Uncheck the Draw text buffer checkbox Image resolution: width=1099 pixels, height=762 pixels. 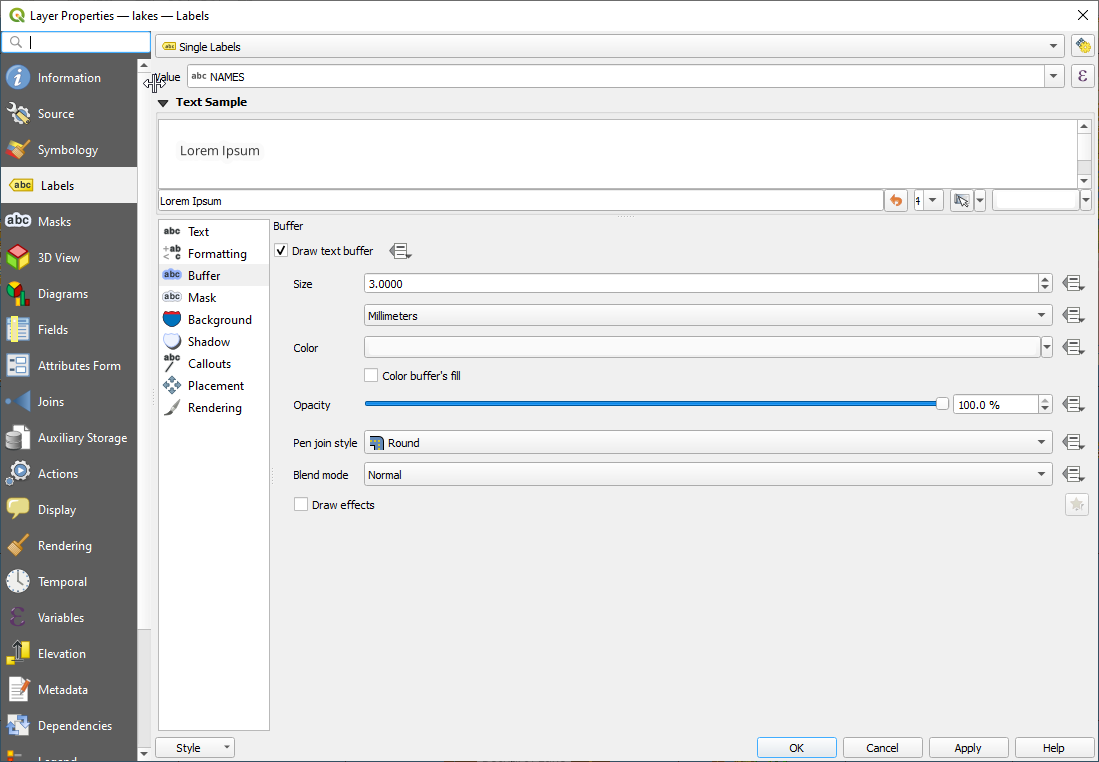tap(281, 251)
